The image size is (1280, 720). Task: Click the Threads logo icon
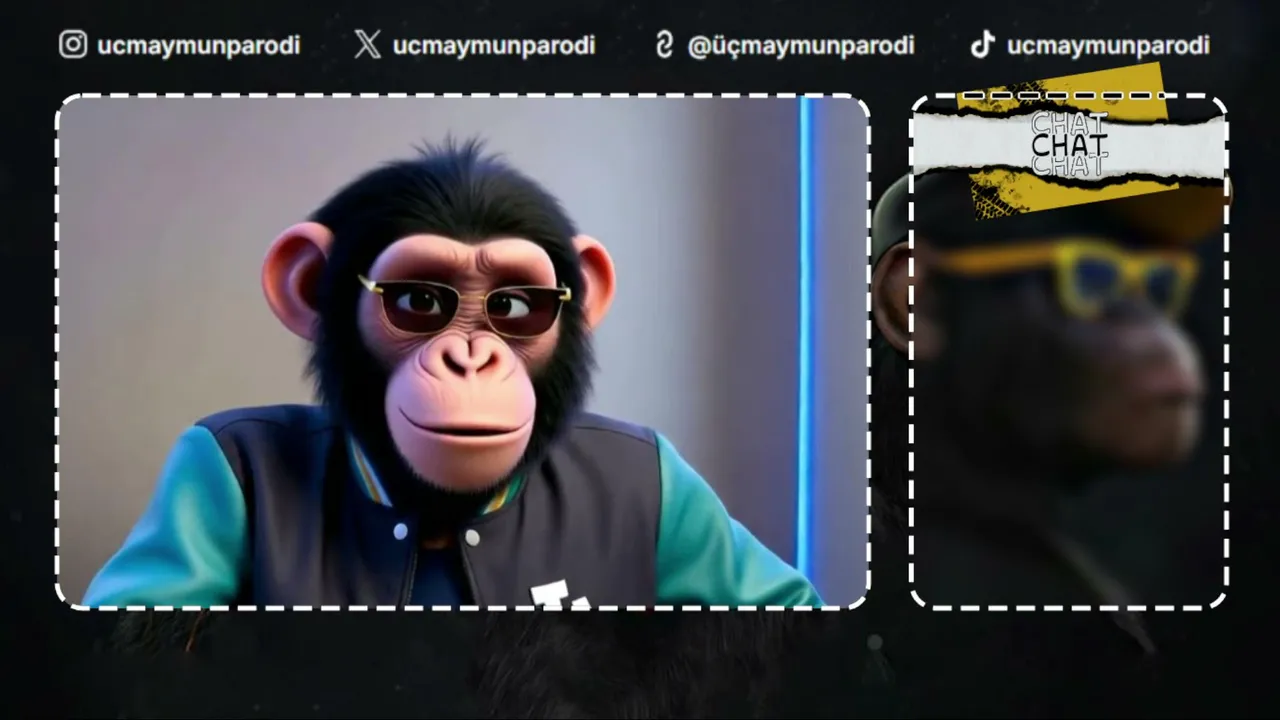tap(664, 45)
